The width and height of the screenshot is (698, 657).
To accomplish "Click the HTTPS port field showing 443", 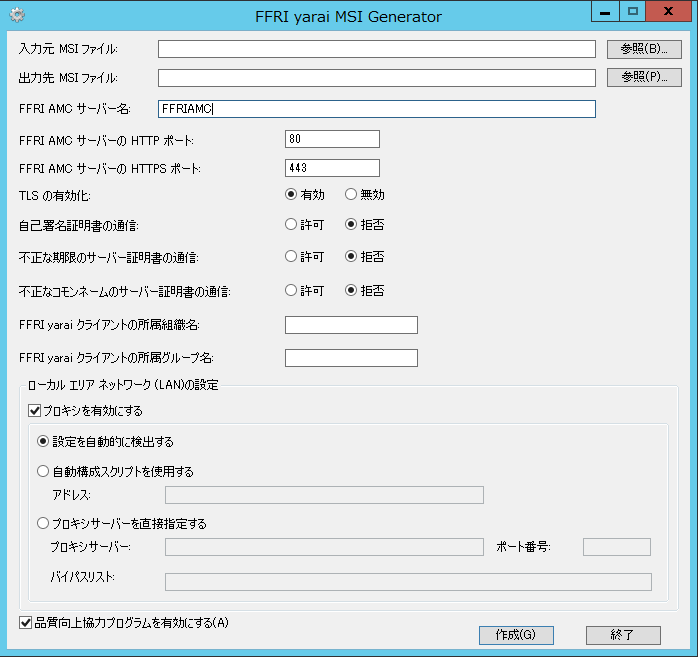I will coord(332,168).
